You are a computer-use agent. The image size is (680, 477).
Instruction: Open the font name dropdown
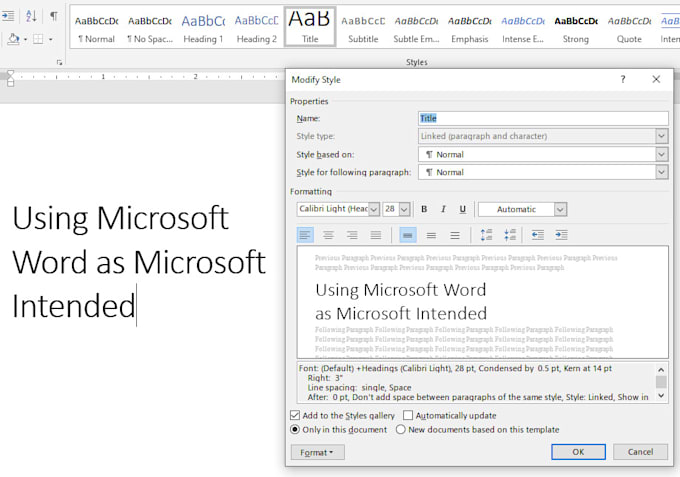374,209
